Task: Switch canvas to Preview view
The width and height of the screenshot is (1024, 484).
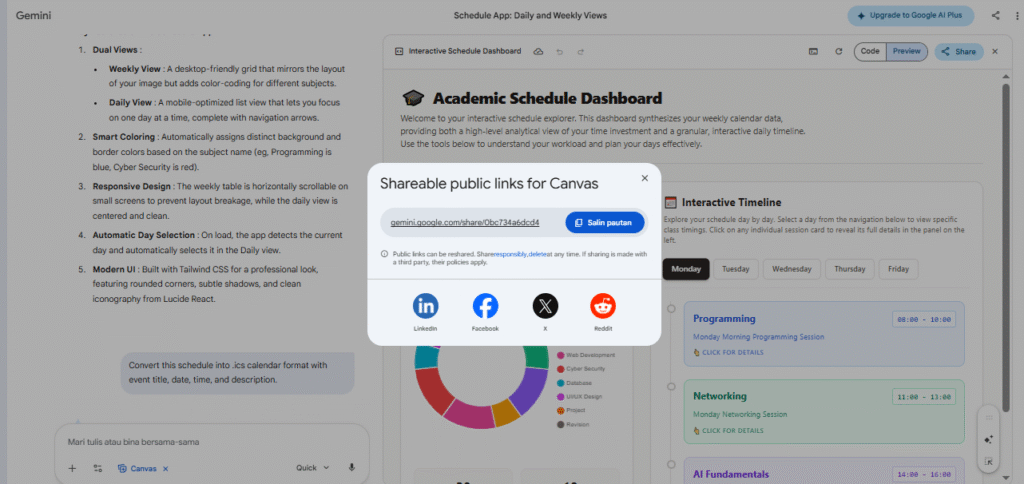Action: 906,51
